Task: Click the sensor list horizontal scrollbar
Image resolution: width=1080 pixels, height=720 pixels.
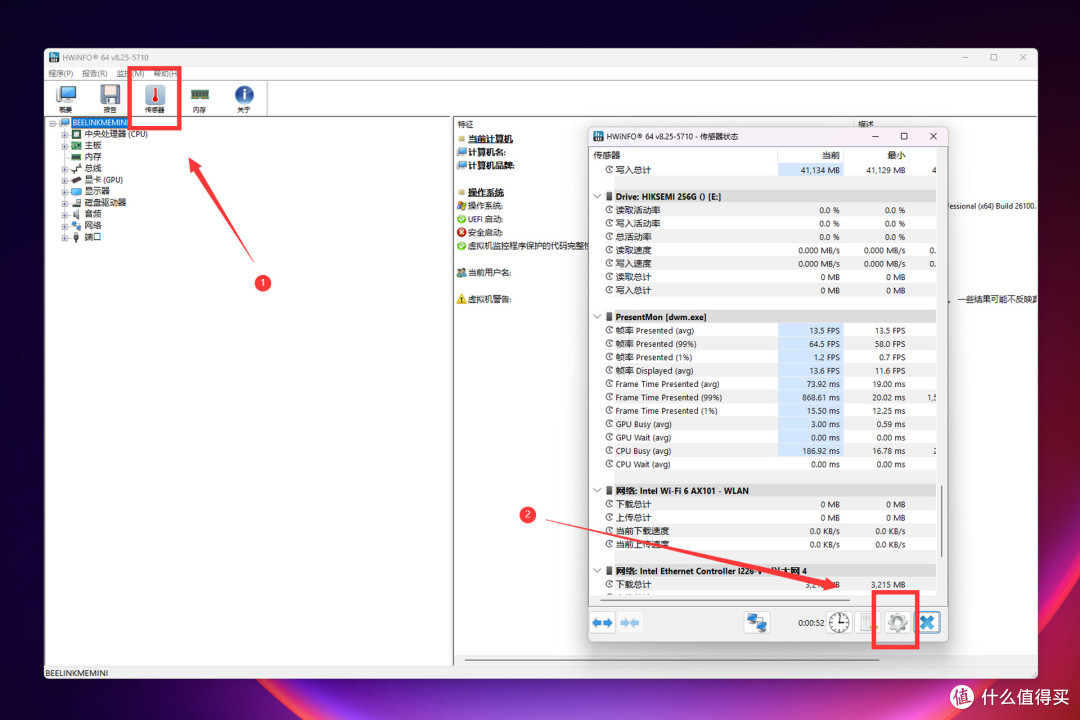Action: [725, 600]
